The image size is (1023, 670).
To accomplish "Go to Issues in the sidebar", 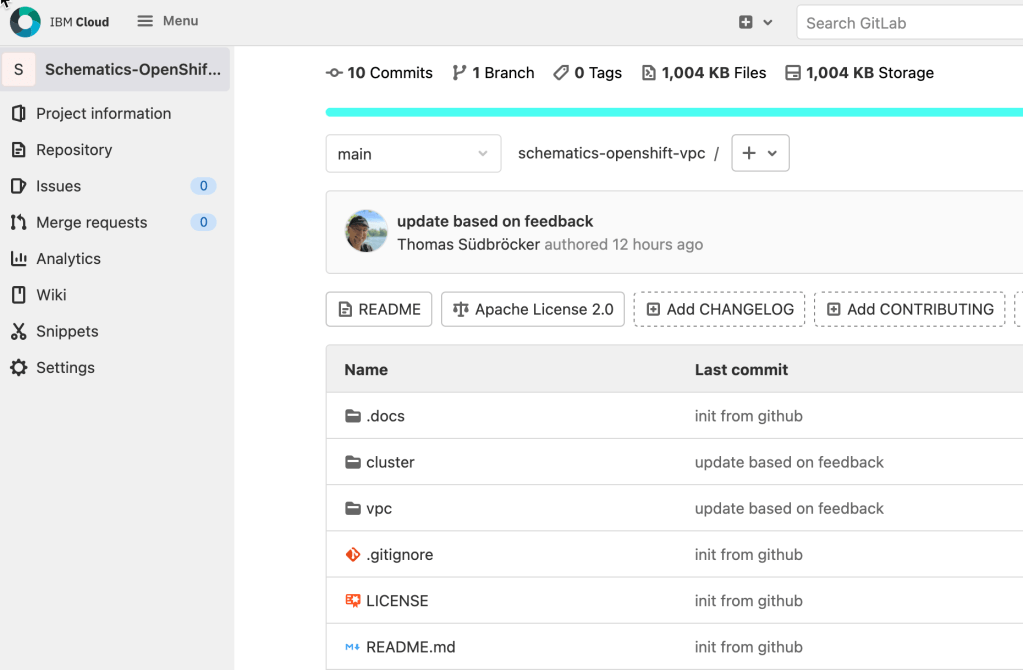I will click(x=58, y=186).
